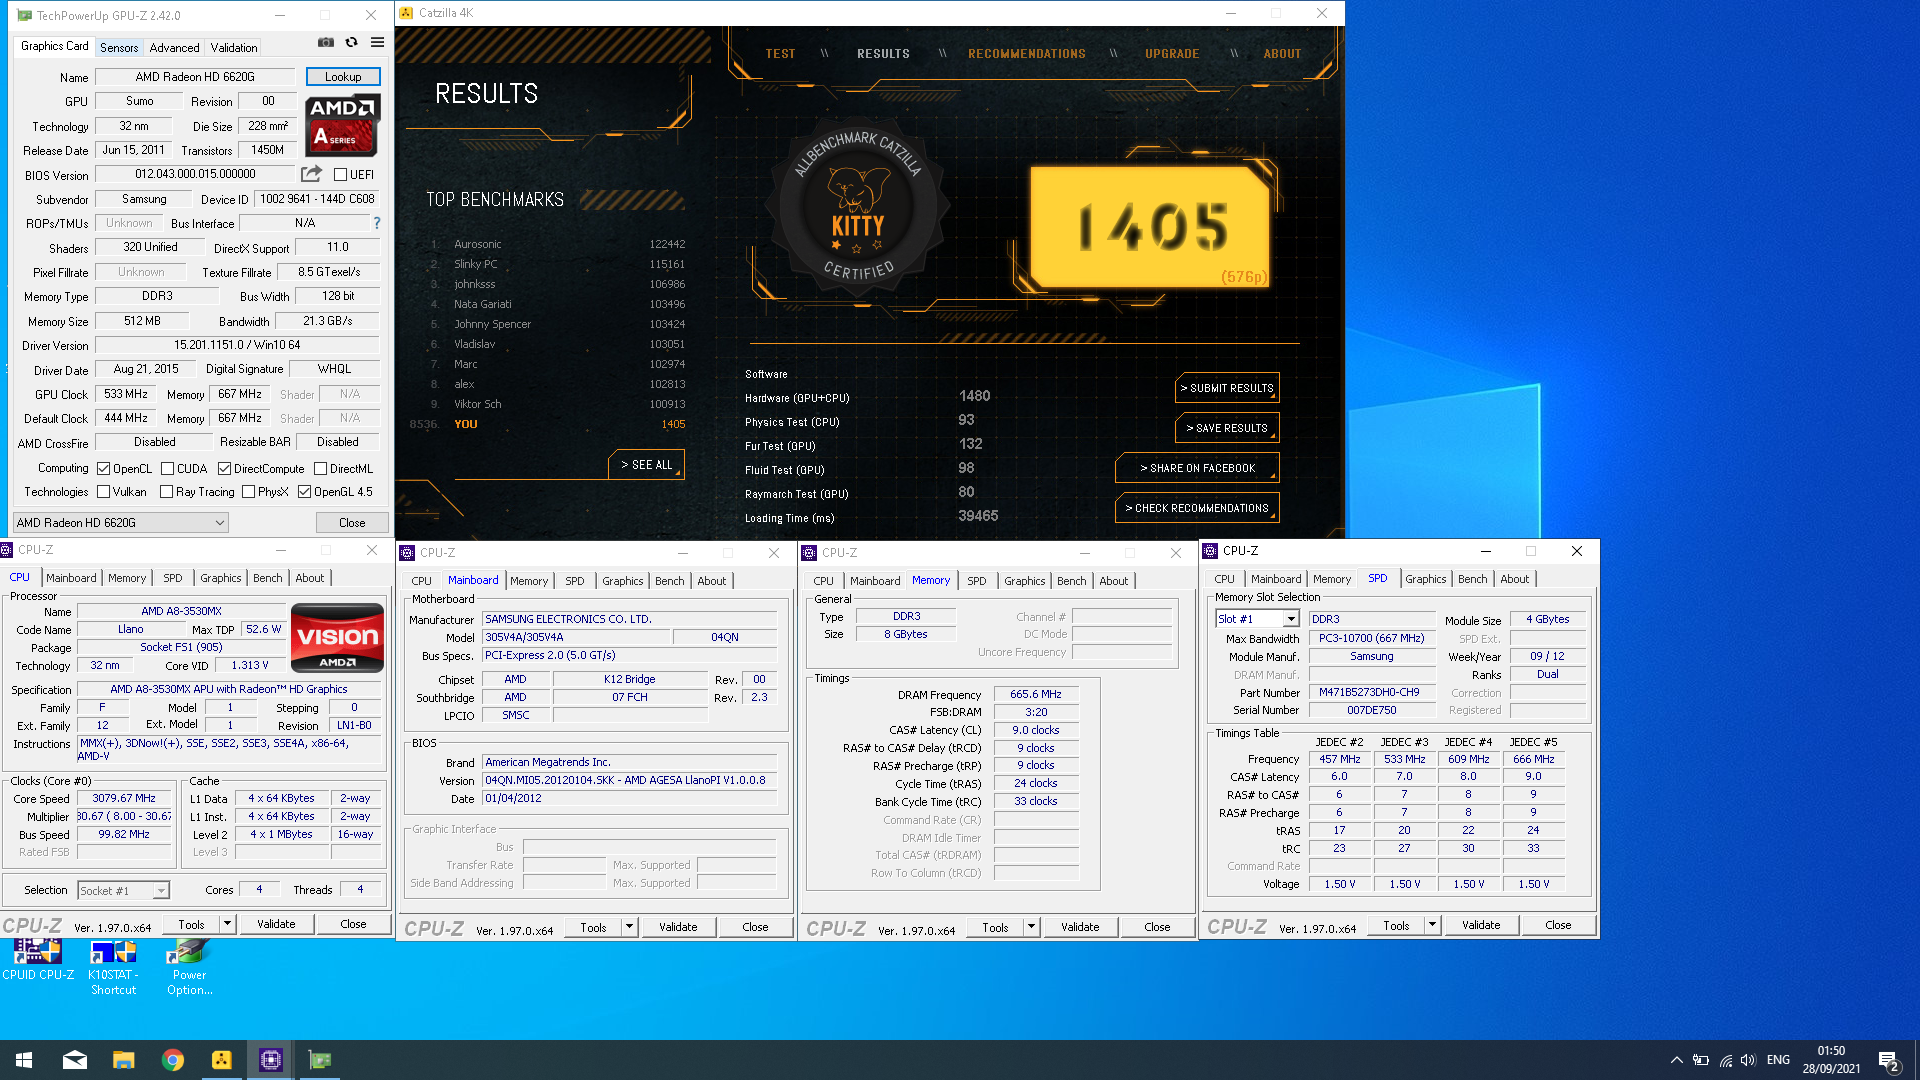
Task: Click the 1405 score panel
Action: [1151, 227]
